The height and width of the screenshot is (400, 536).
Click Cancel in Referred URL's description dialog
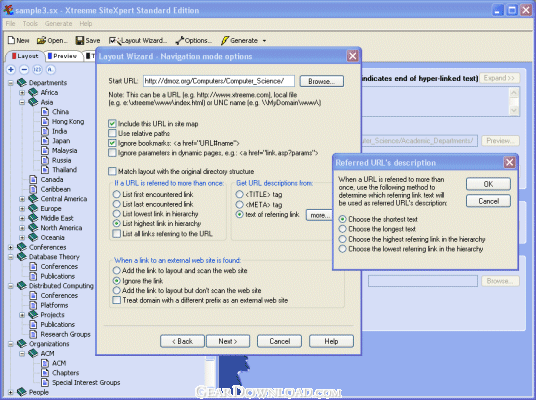click(488, 201)
